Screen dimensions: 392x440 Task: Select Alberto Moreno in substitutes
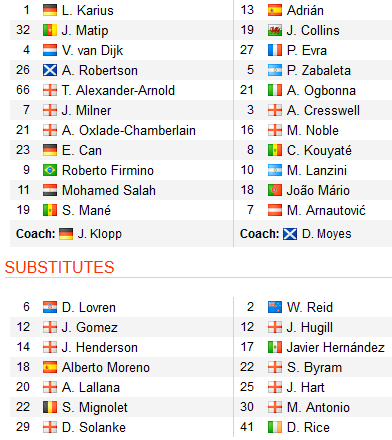(x=106, y=367)
